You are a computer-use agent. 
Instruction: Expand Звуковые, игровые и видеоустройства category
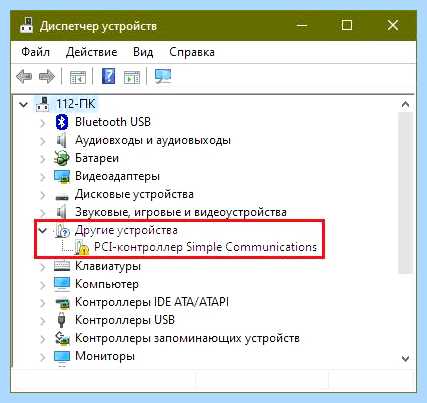[x=42, y=213]
